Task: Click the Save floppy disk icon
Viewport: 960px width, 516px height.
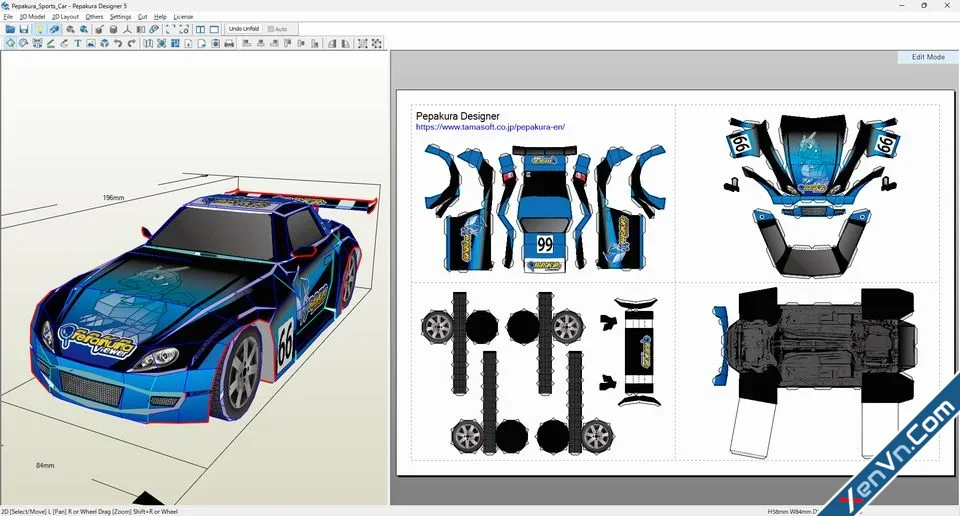Action: 24,29
